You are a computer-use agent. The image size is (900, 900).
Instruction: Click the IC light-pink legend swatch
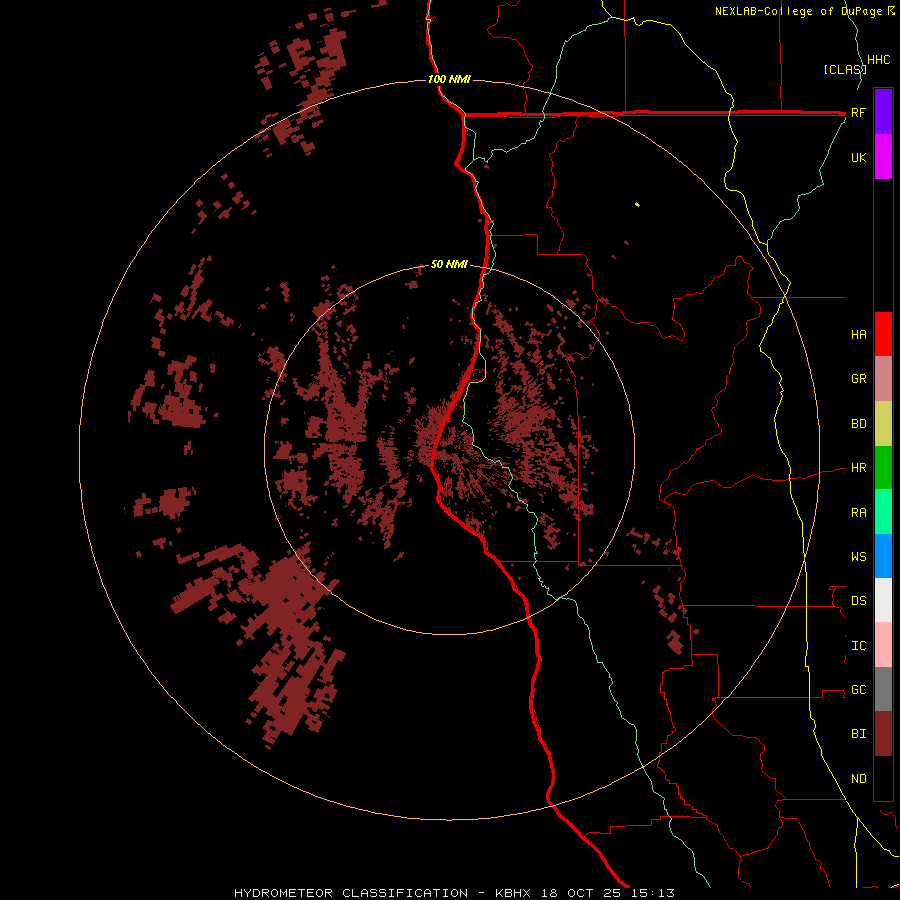883,645
